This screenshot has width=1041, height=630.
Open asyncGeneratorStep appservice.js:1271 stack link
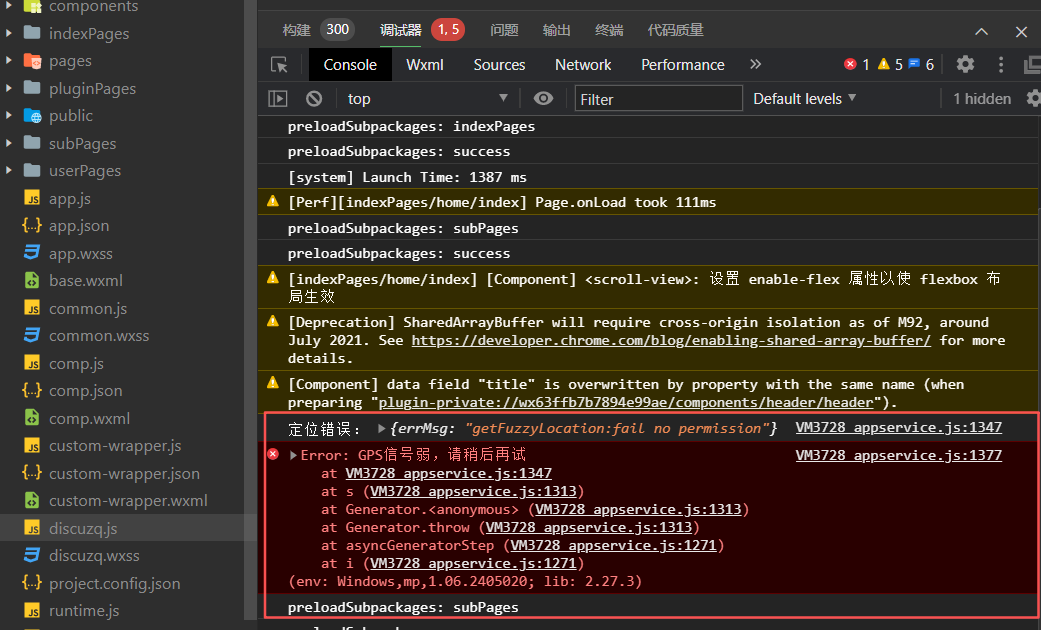tap(613, 546)
